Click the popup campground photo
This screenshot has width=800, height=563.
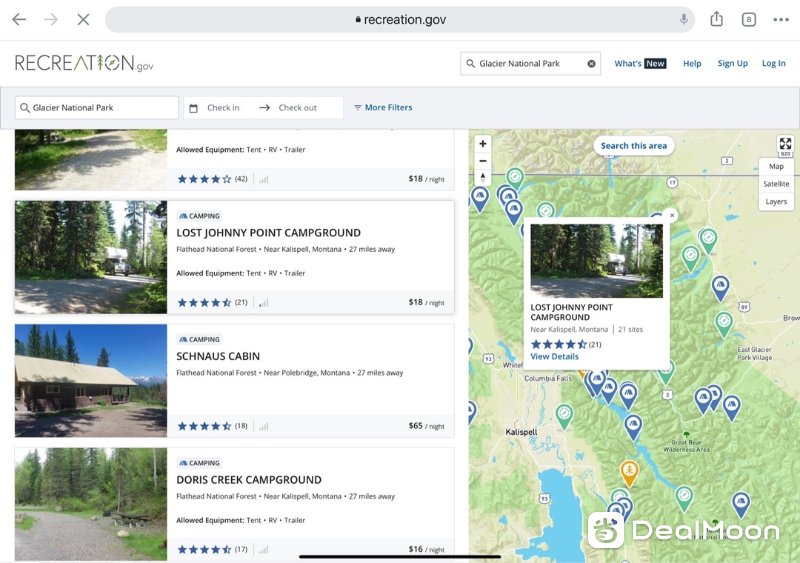click(x=596, y=261)
